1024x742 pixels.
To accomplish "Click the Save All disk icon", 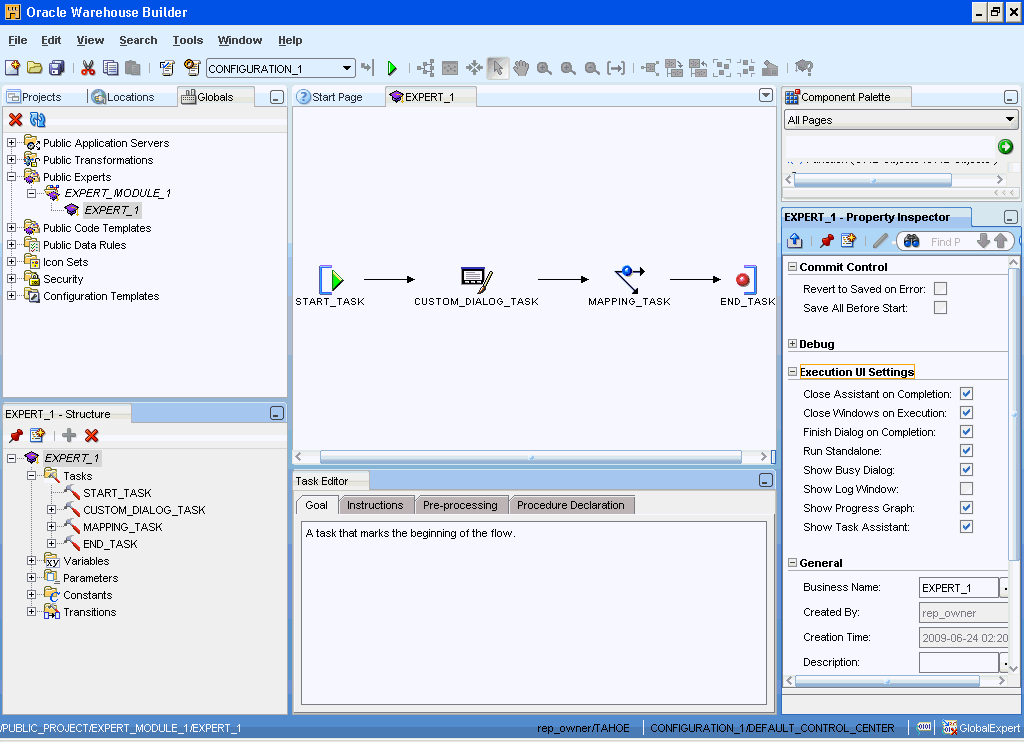I will tap(57, 68).
